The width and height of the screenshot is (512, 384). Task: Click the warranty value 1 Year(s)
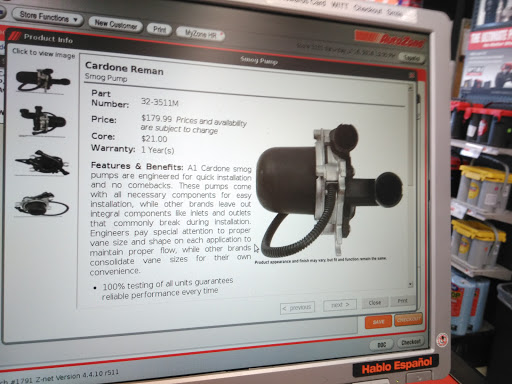pyautogui.click(x=157, y=150)
